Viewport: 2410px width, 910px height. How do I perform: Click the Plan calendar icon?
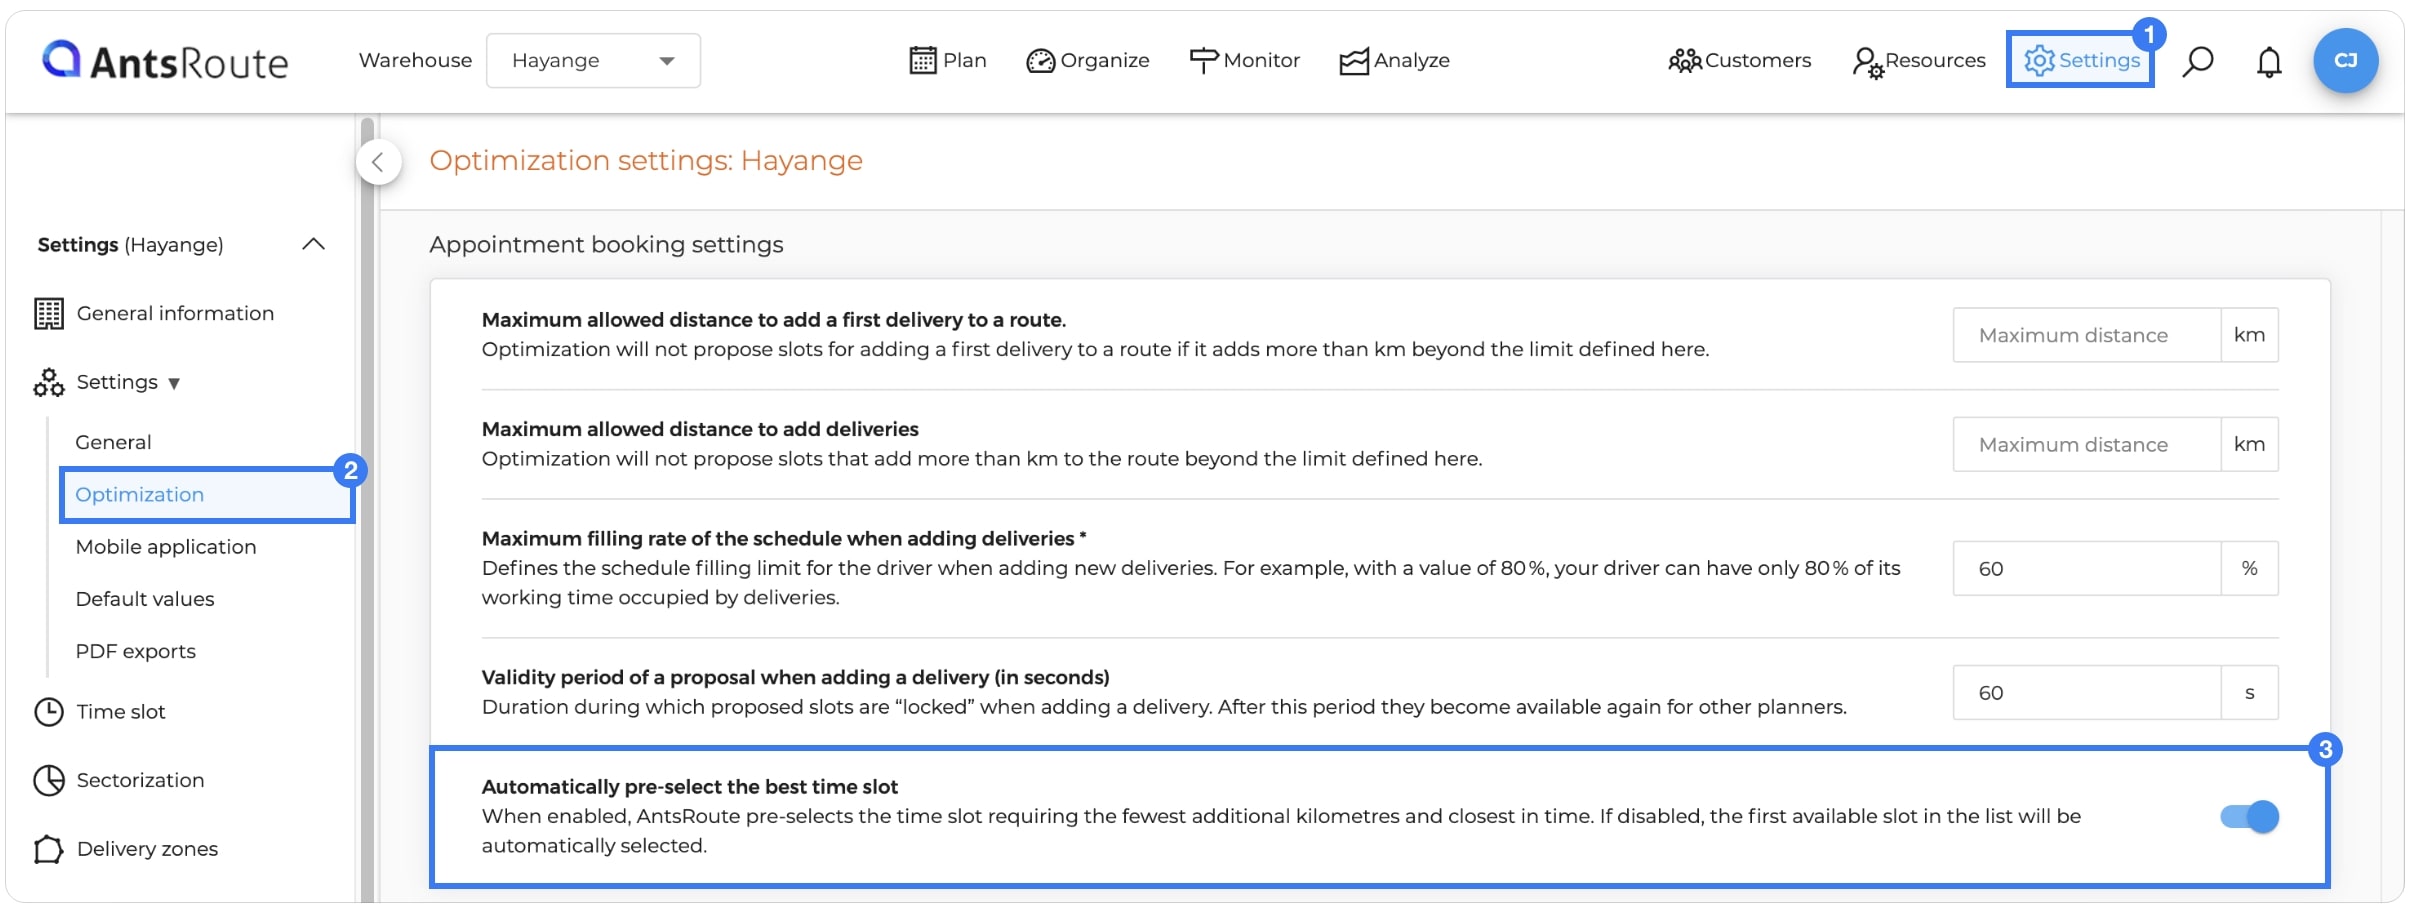922,61
